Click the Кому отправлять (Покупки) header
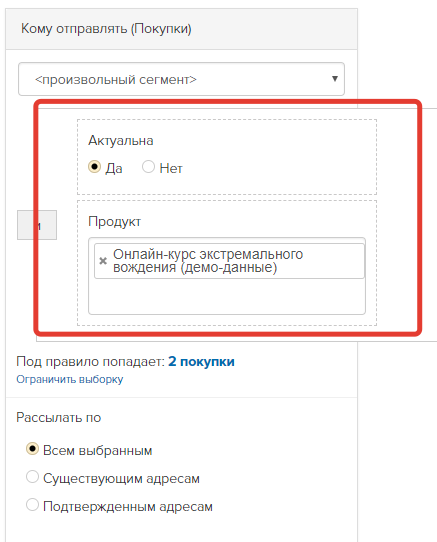 tap(106, 29)
